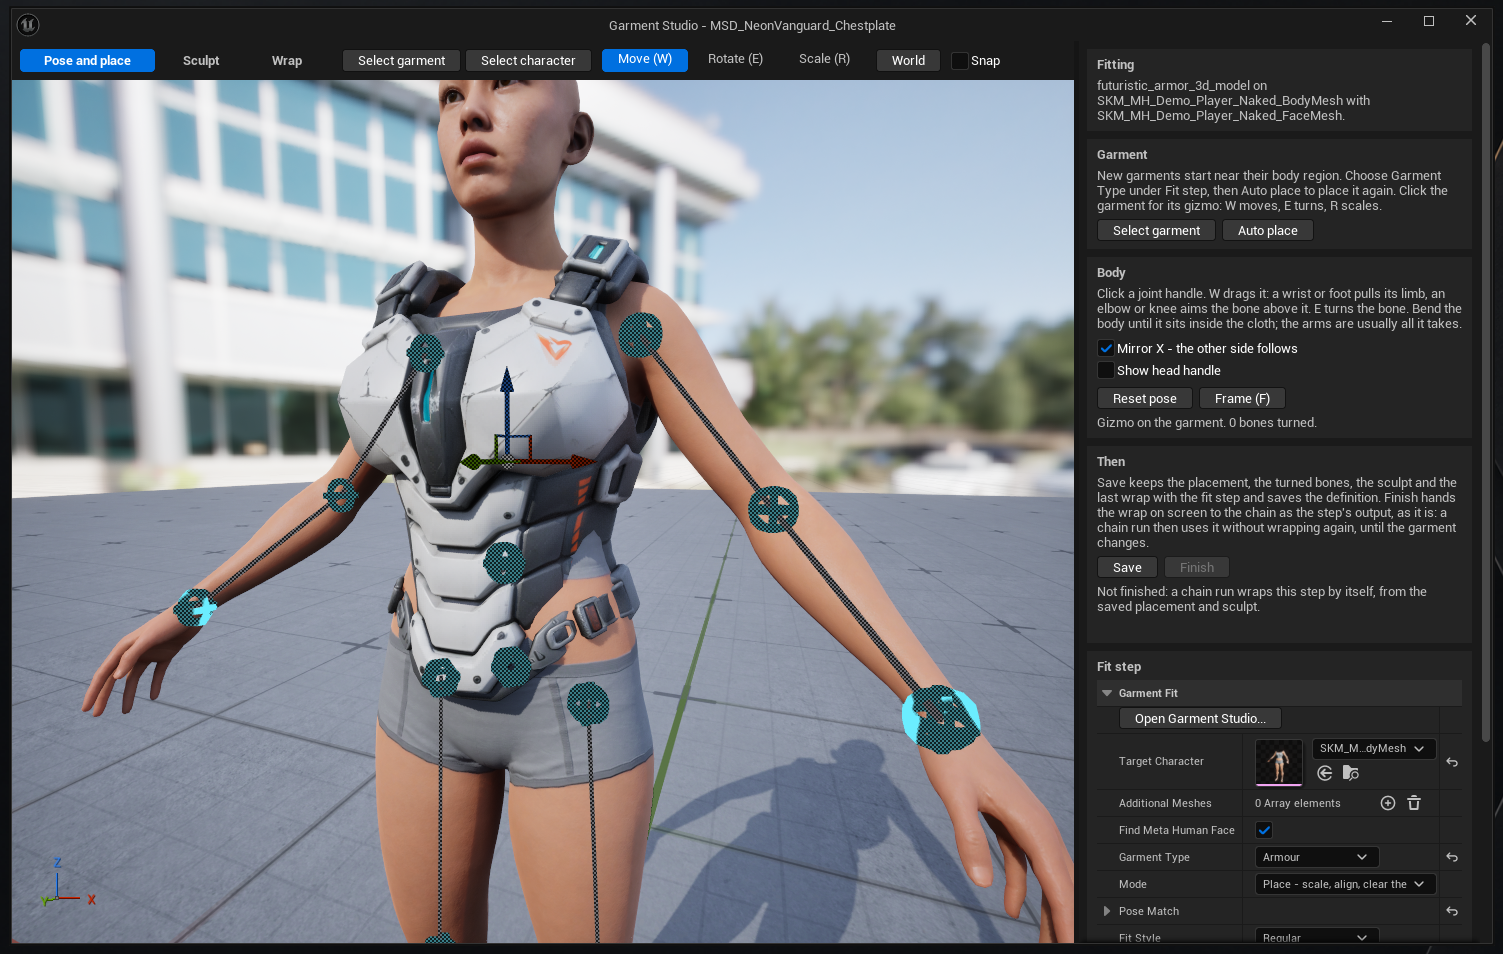
Task: Select the hip joint handle on the viewer's right
Action: 588,704
